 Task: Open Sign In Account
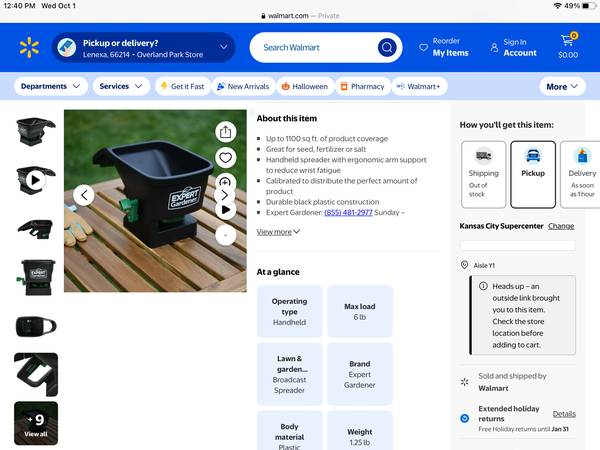(520, 47)
